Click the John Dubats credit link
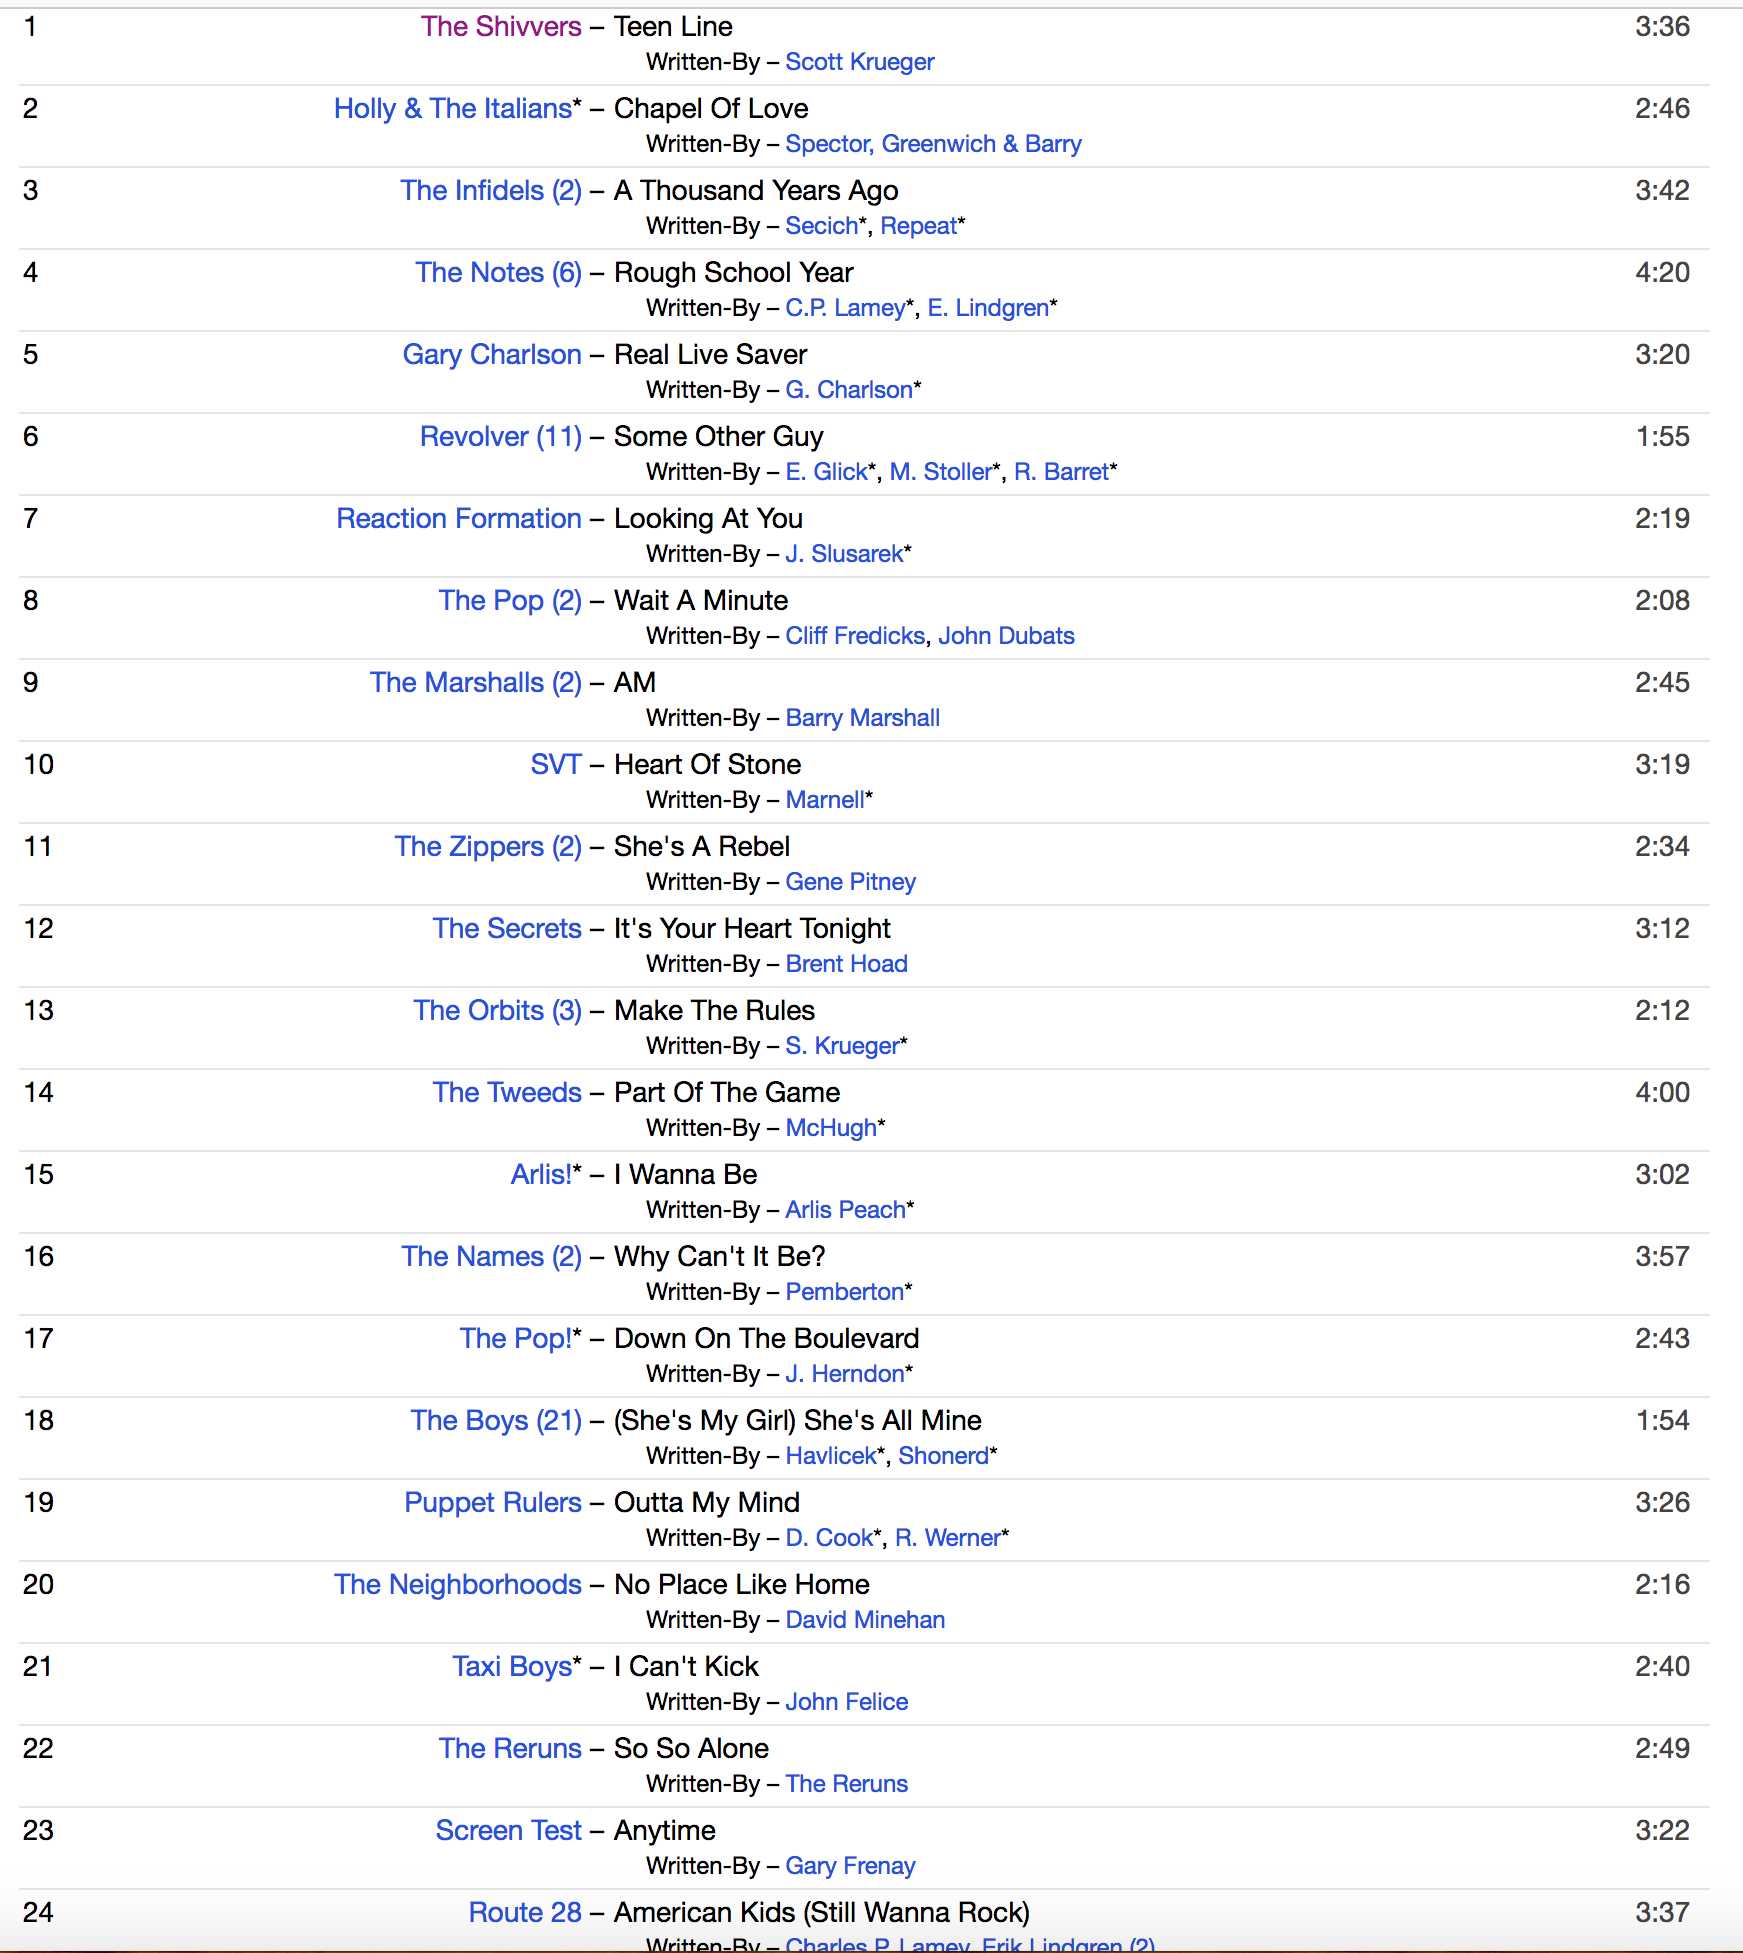The width and height of the screenshot is (1743, 1953). 1006,636
